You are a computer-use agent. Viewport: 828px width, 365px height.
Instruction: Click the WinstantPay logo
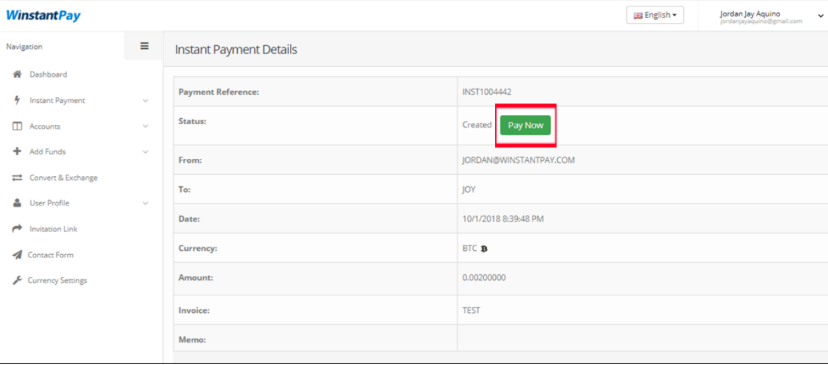43,15
